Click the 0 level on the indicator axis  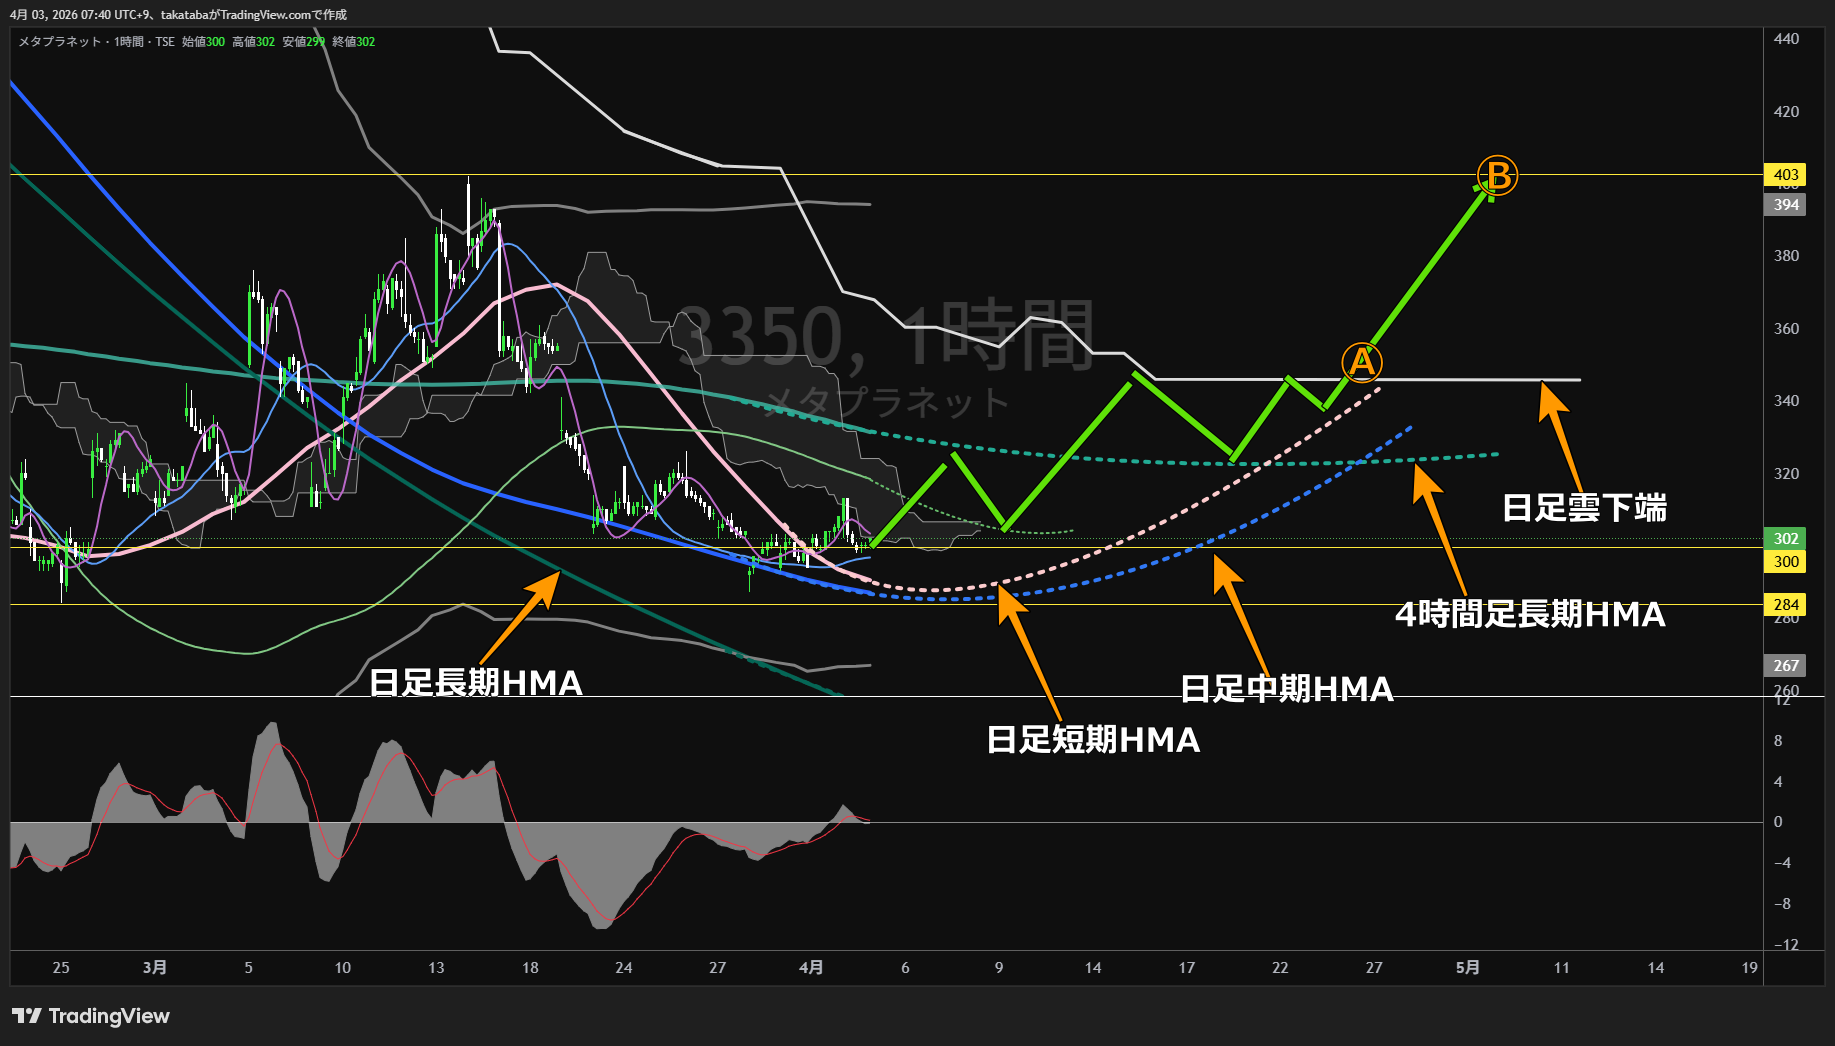click(x=1778, y=822)
